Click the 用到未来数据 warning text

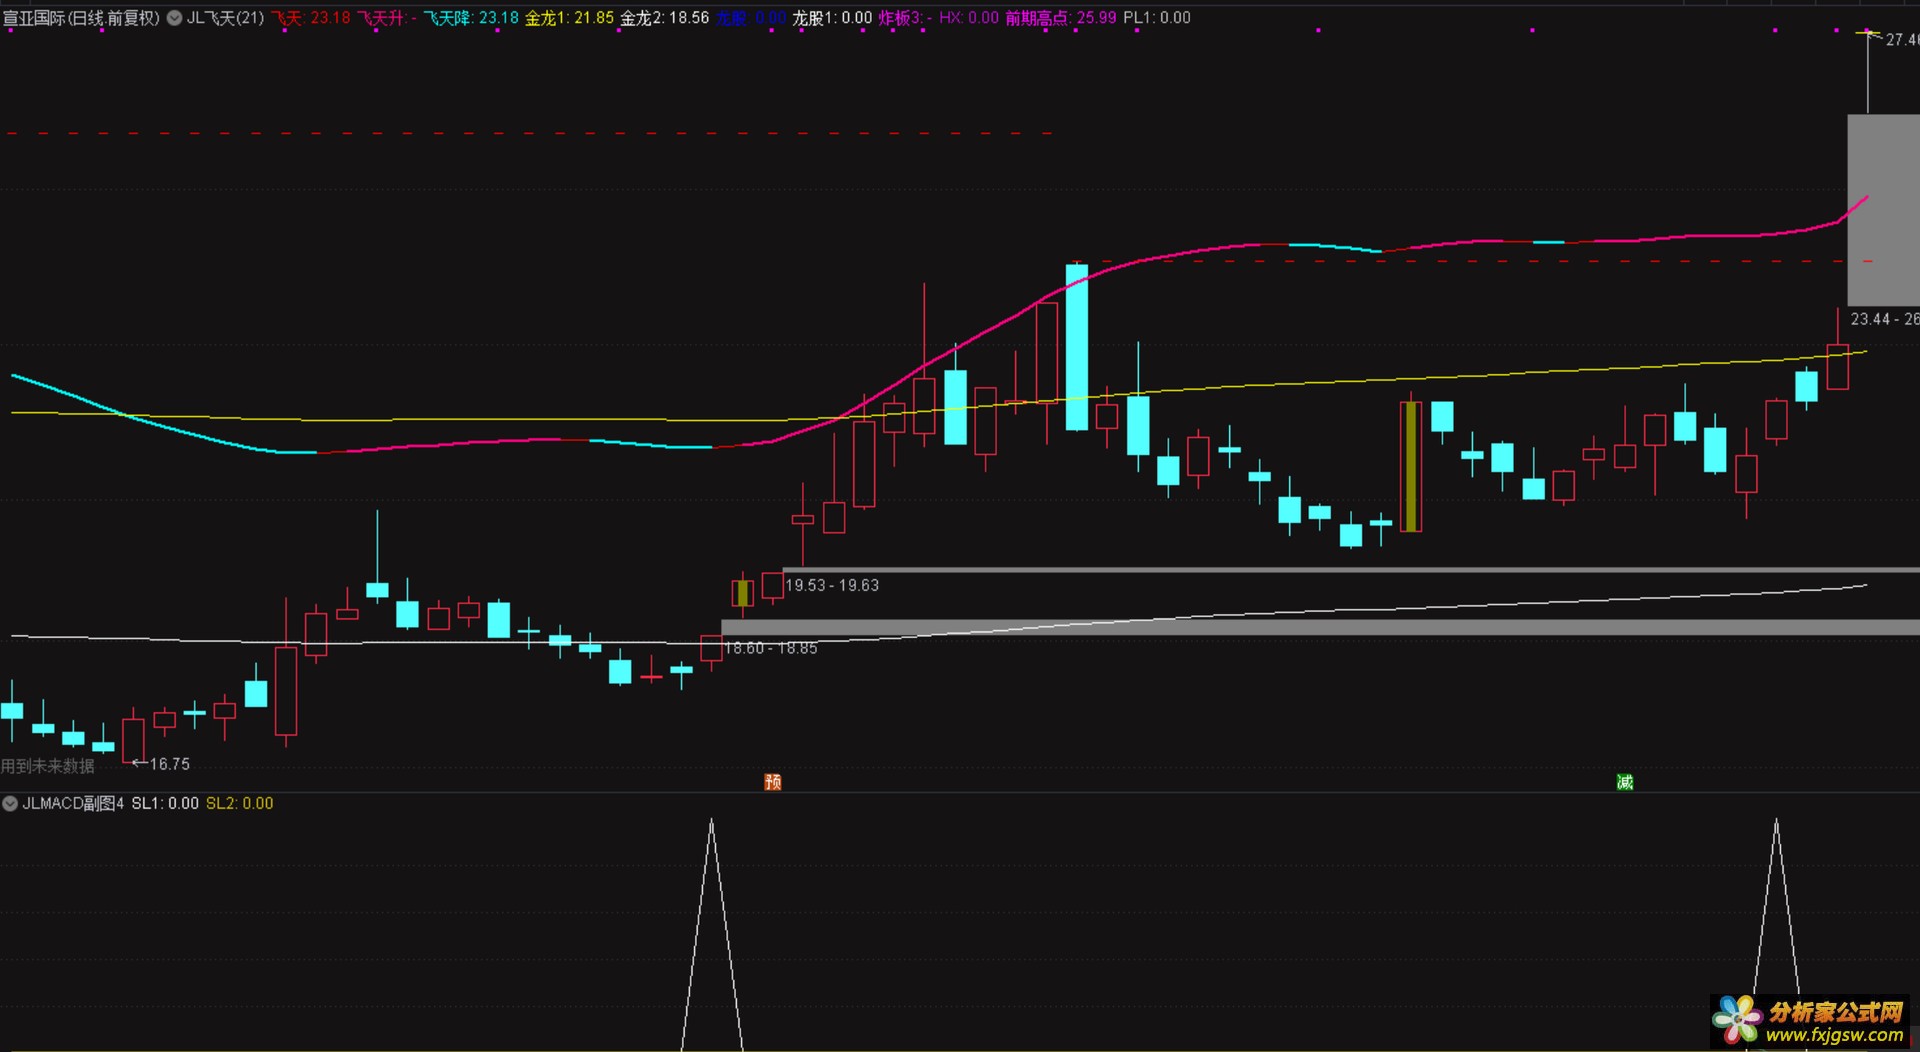(48, 766)
